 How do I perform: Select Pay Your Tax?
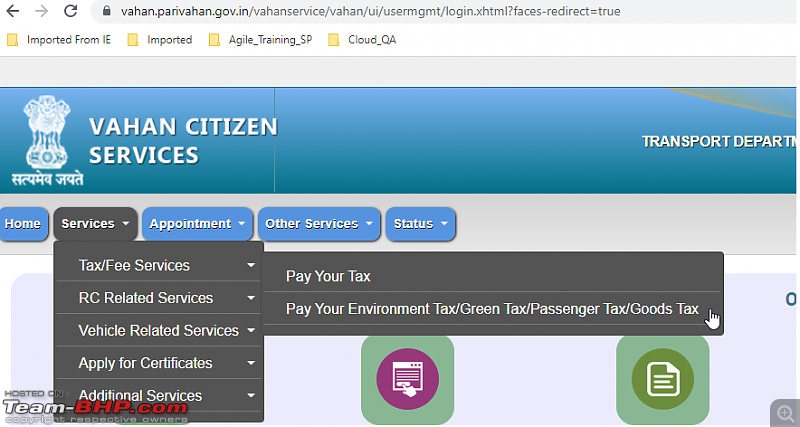[x=492, y=276]
